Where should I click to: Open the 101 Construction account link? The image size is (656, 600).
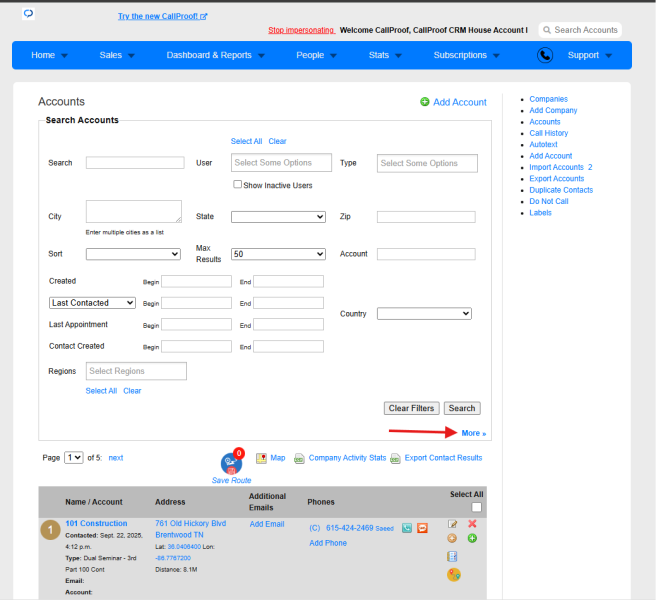click(x=96, y=523)
